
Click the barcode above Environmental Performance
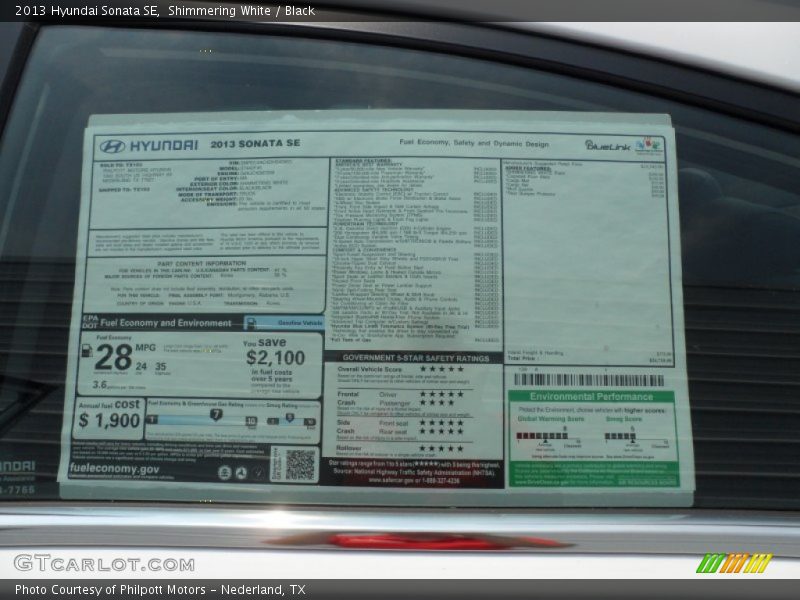(589, 380)
